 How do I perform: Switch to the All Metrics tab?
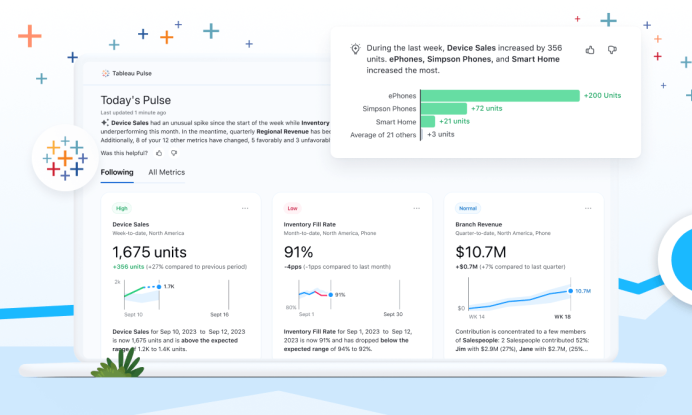(166, 172)
